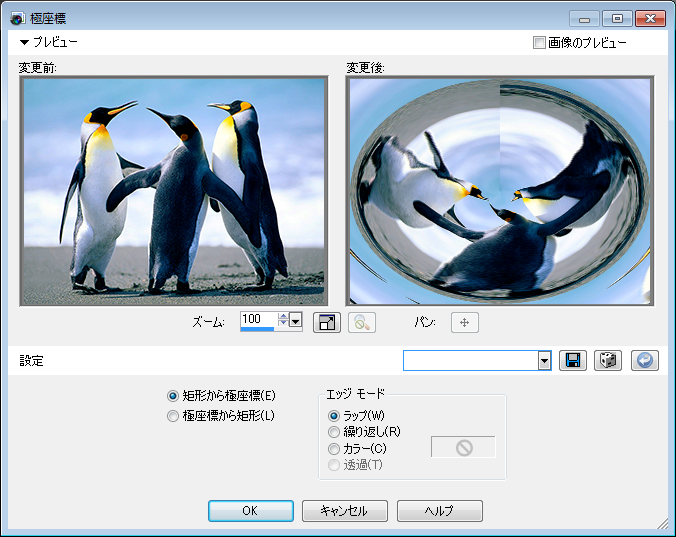Select the 極座標から矩形(L) radio option
676x537 pixels.
(174, 415)
